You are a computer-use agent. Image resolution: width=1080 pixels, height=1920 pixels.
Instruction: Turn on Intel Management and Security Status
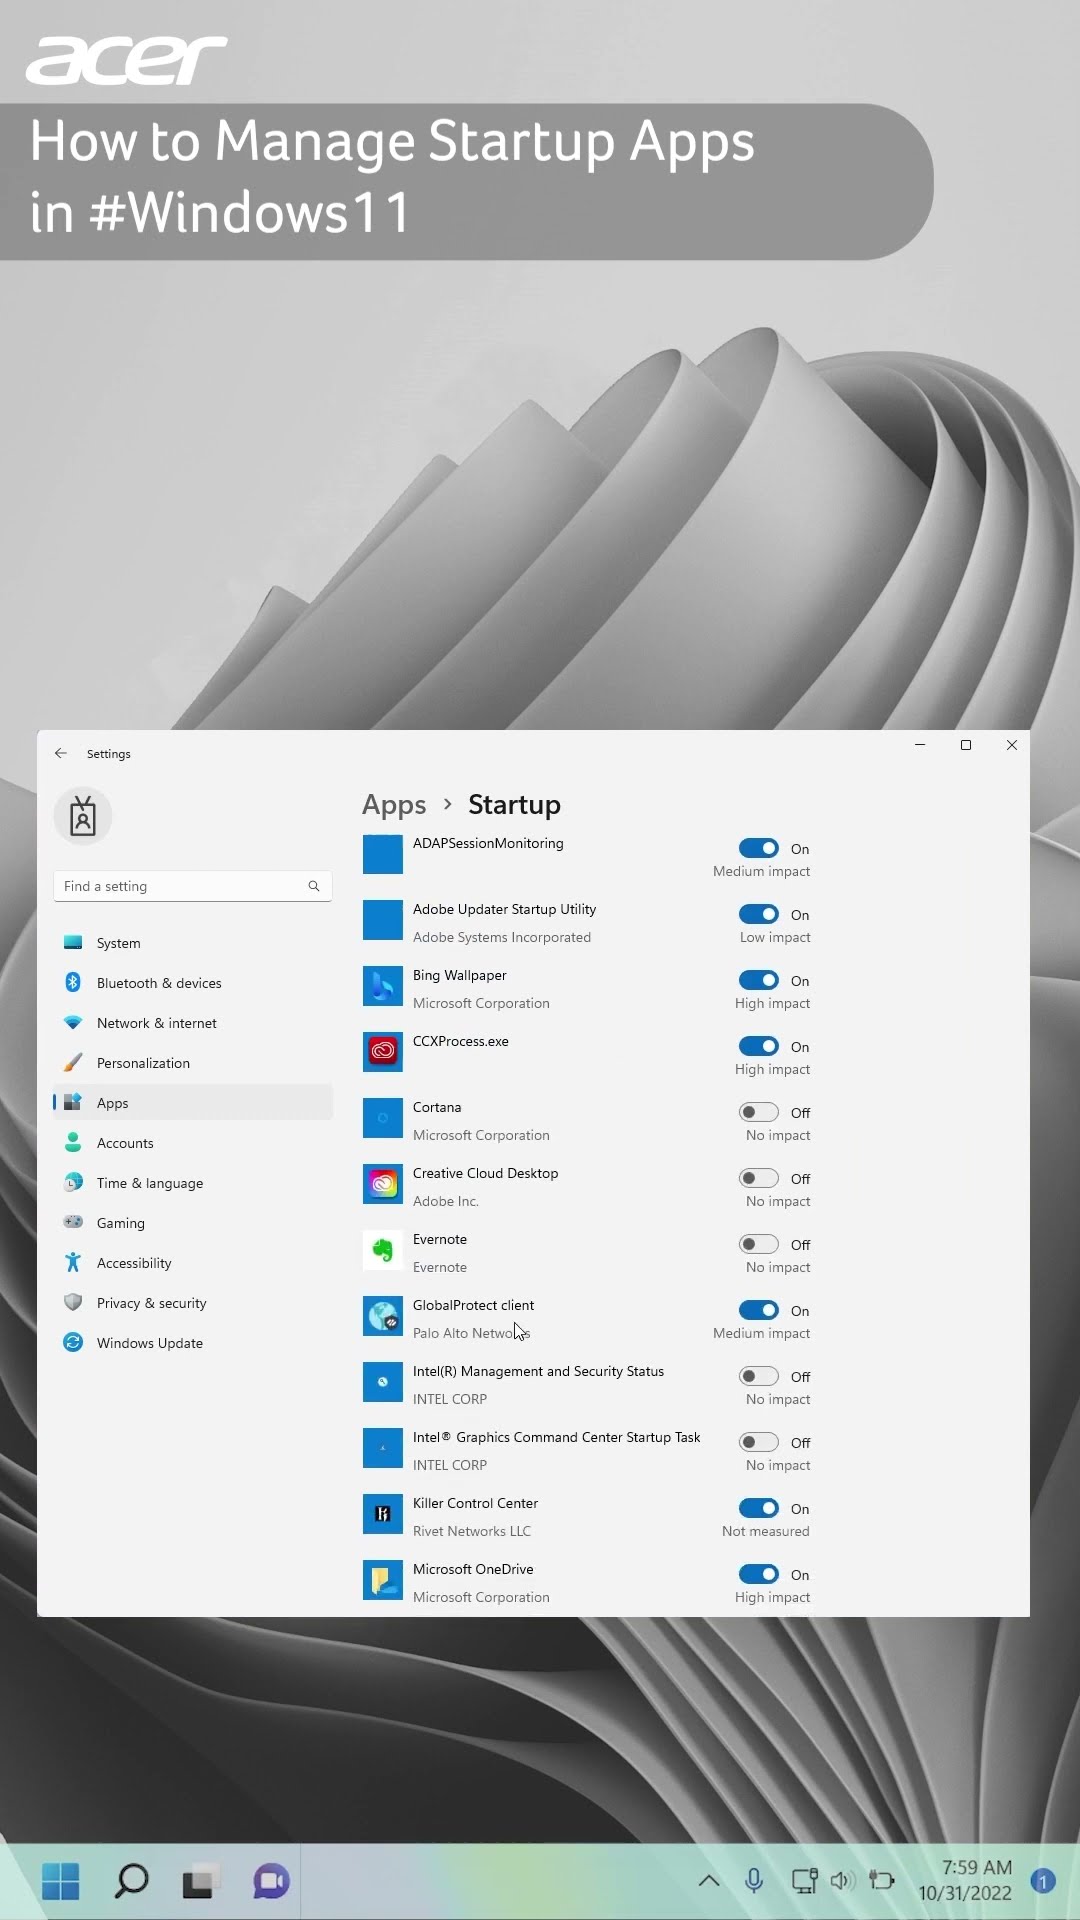point(759,1376)
